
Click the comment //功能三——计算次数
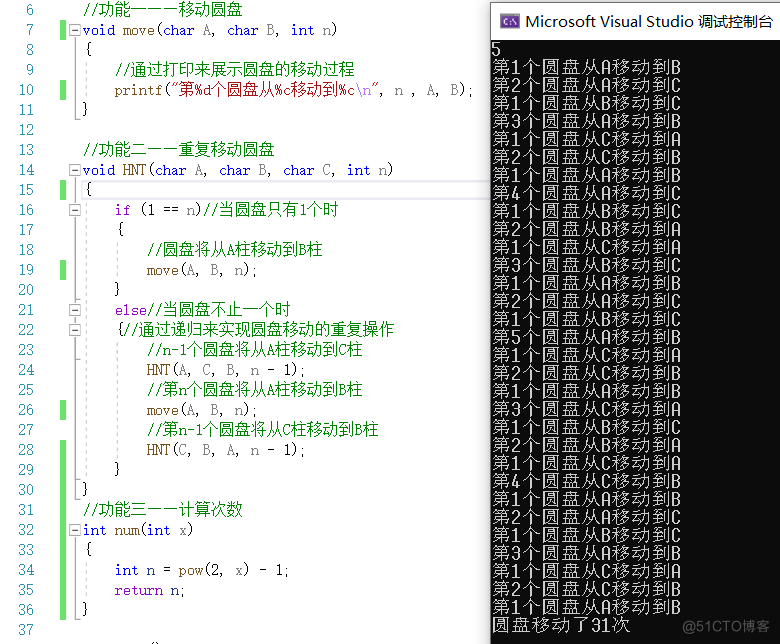click(163, 510)
